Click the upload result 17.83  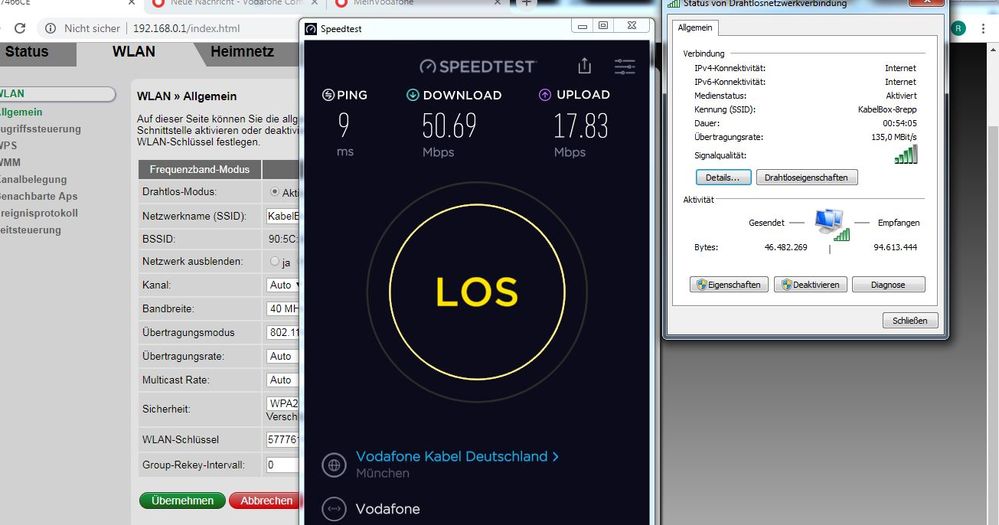(580, 126)
